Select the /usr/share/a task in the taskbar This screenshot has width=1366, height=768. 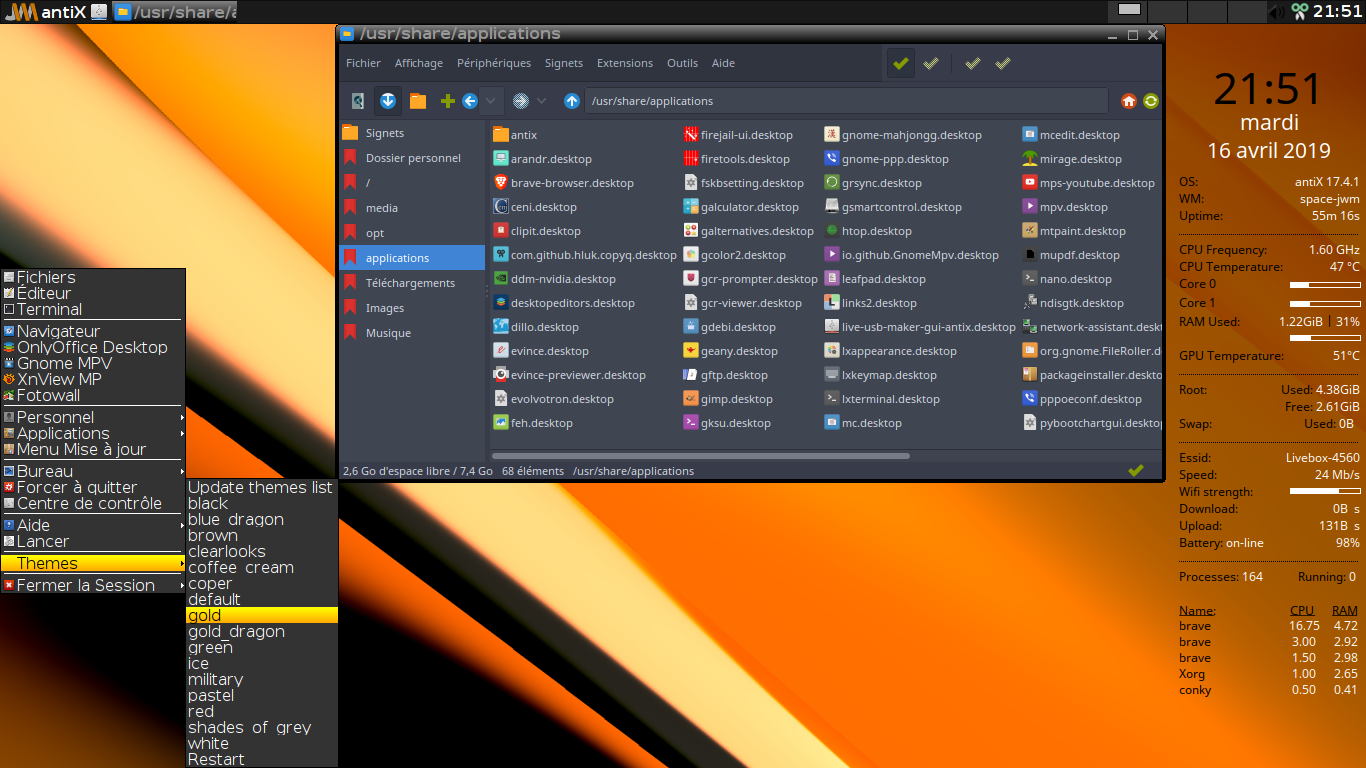(x=175, y=12)
